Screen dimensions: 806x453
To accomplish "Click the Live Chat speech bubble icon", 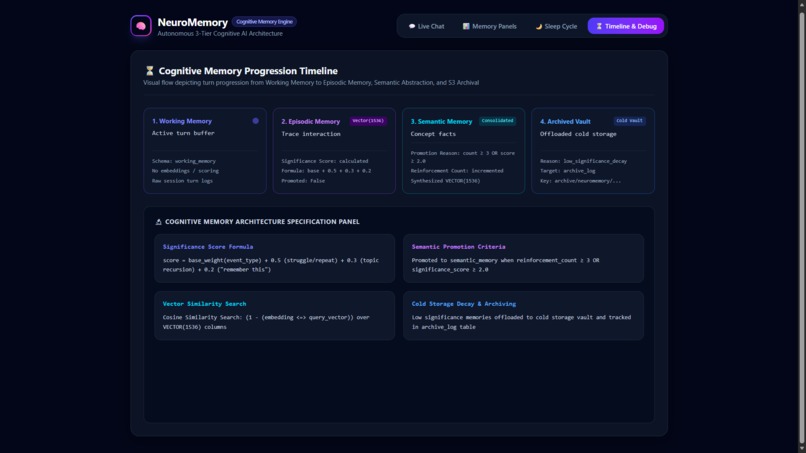I will 412,26.
